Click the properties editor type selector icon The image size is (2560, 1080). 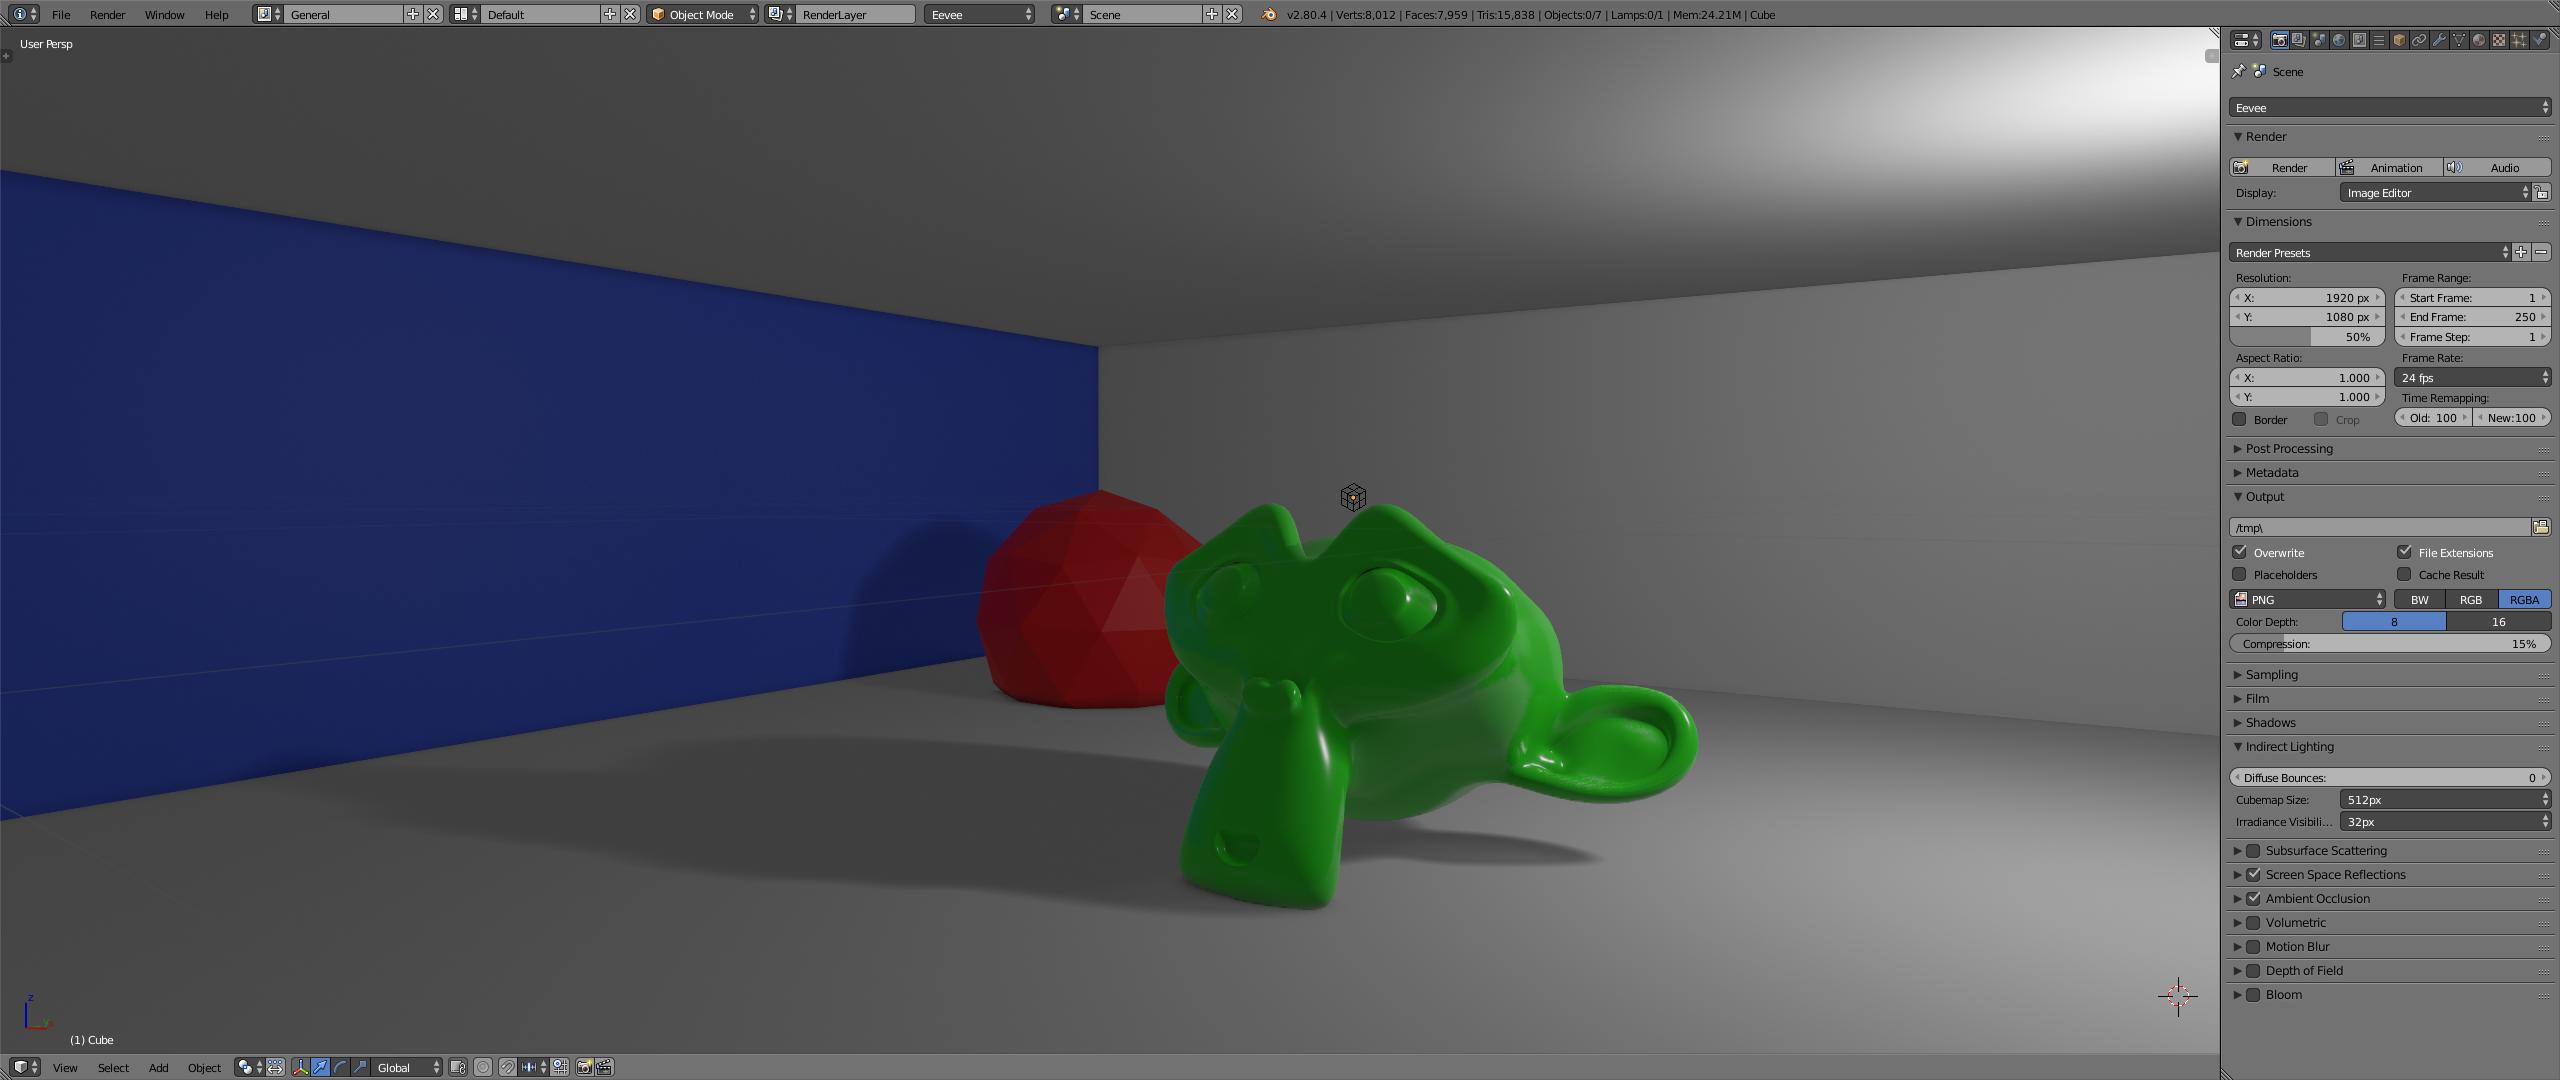point(2246,40)
